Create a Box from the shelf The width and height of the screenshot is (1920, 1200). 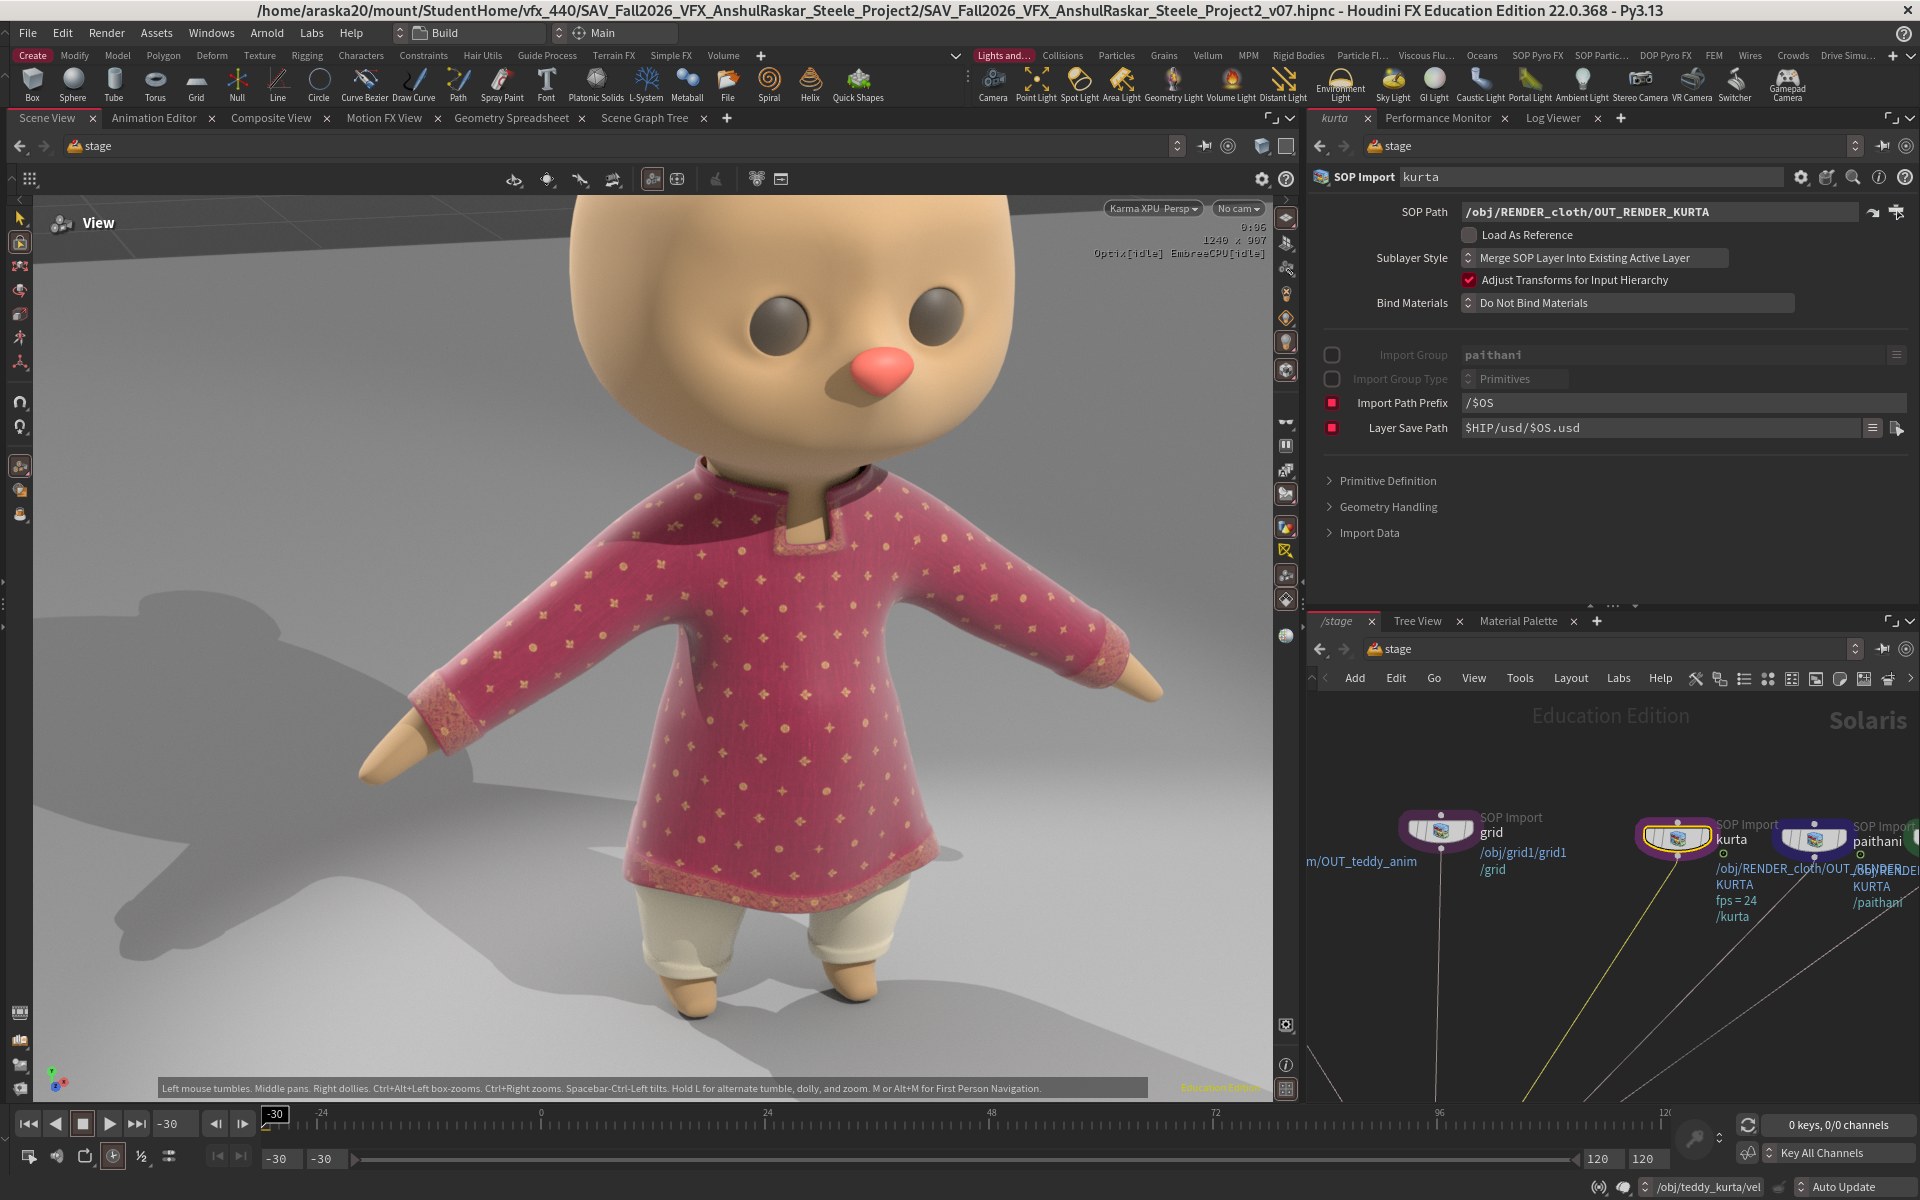(32, 84)
